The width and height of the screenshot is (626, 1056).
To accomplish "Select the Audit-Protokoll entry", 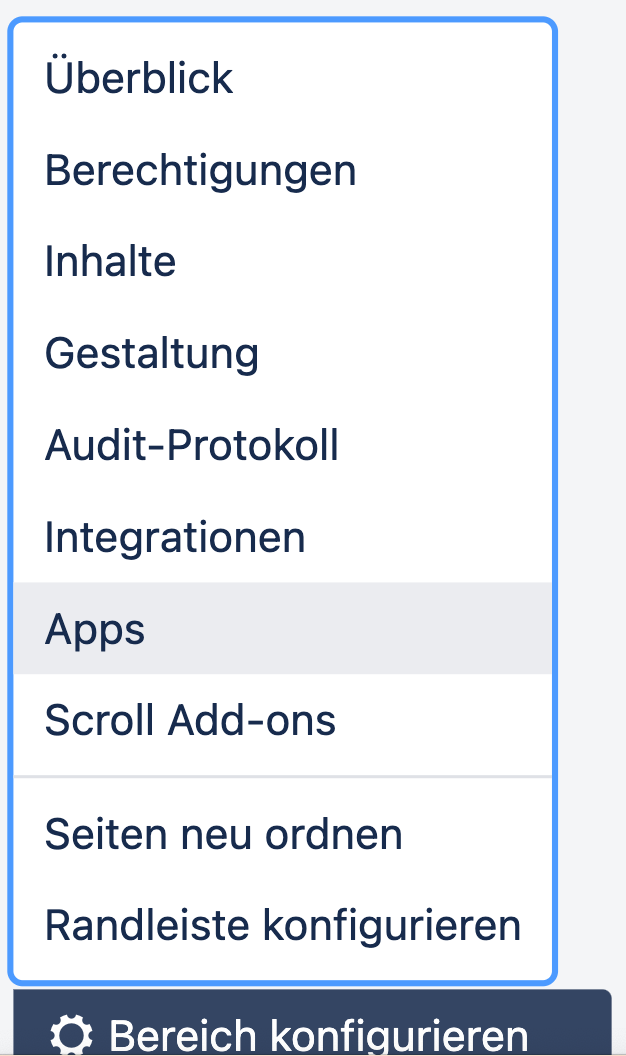I will [192, 445].
